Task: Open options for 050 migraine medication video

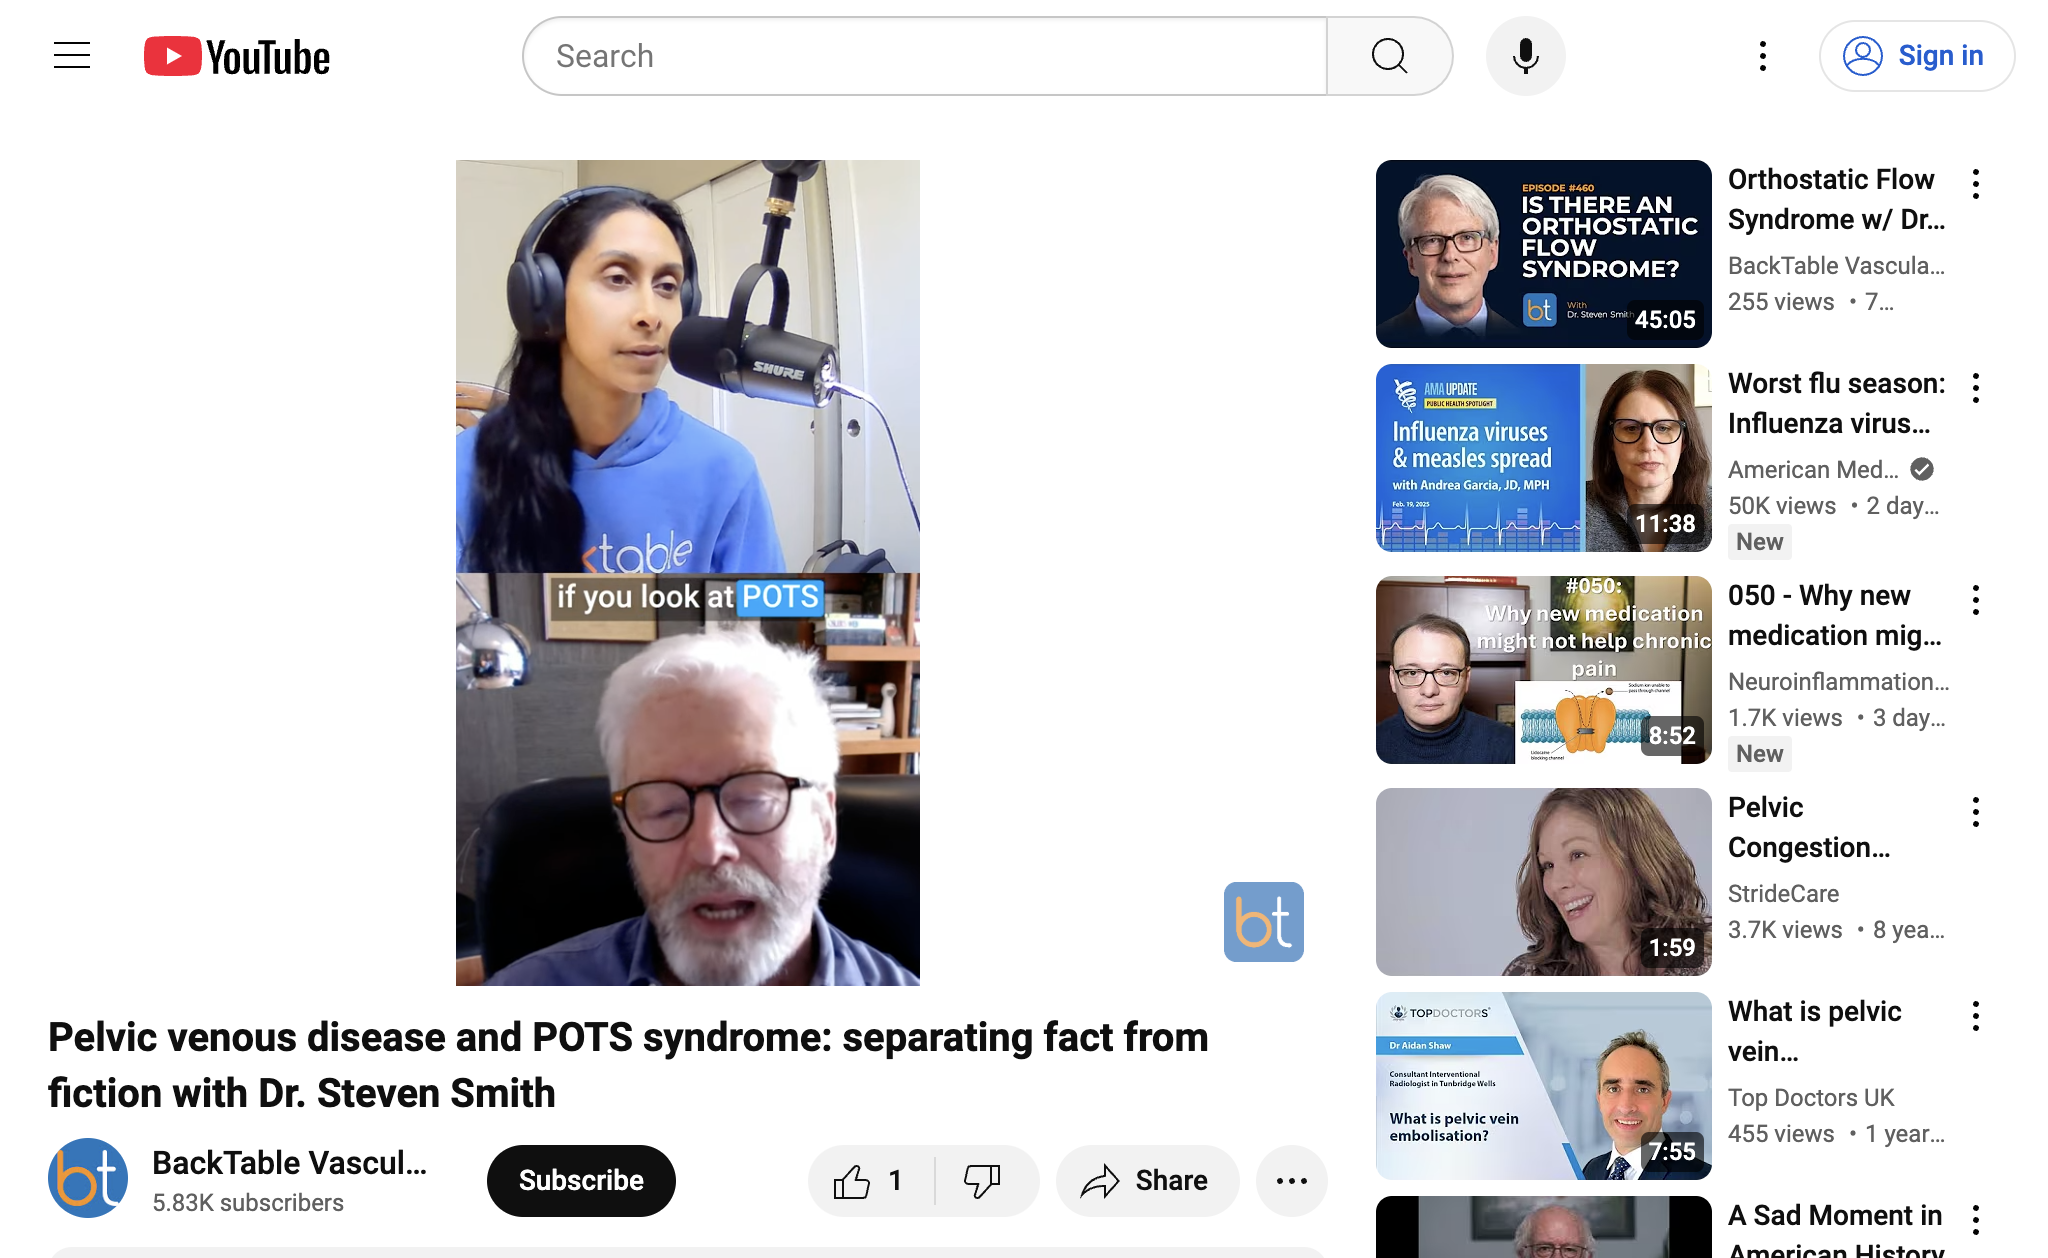Action: (1976, 600)
